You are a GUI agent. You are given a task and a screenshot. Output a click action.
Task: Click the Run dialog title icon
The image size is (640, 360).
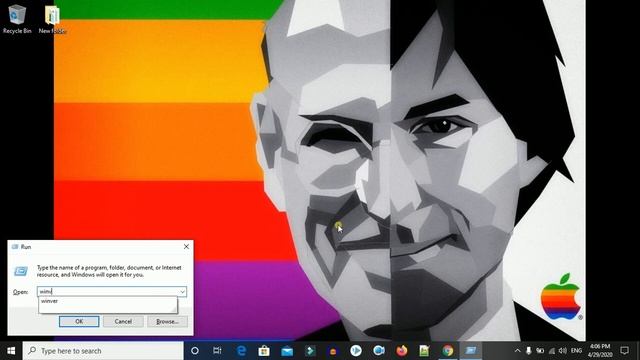(x=16, y=247)
